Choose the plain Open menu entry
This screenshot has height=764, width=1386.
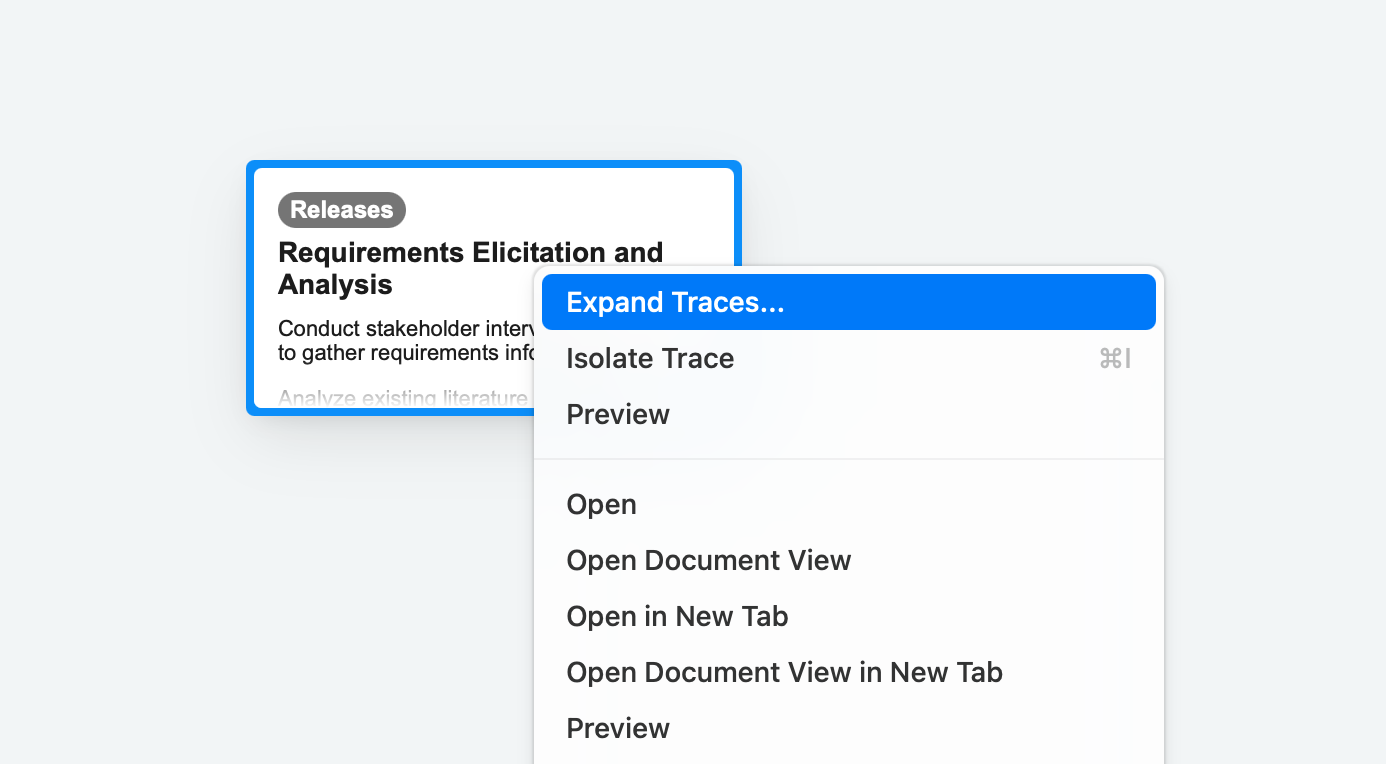click(601, 504)
